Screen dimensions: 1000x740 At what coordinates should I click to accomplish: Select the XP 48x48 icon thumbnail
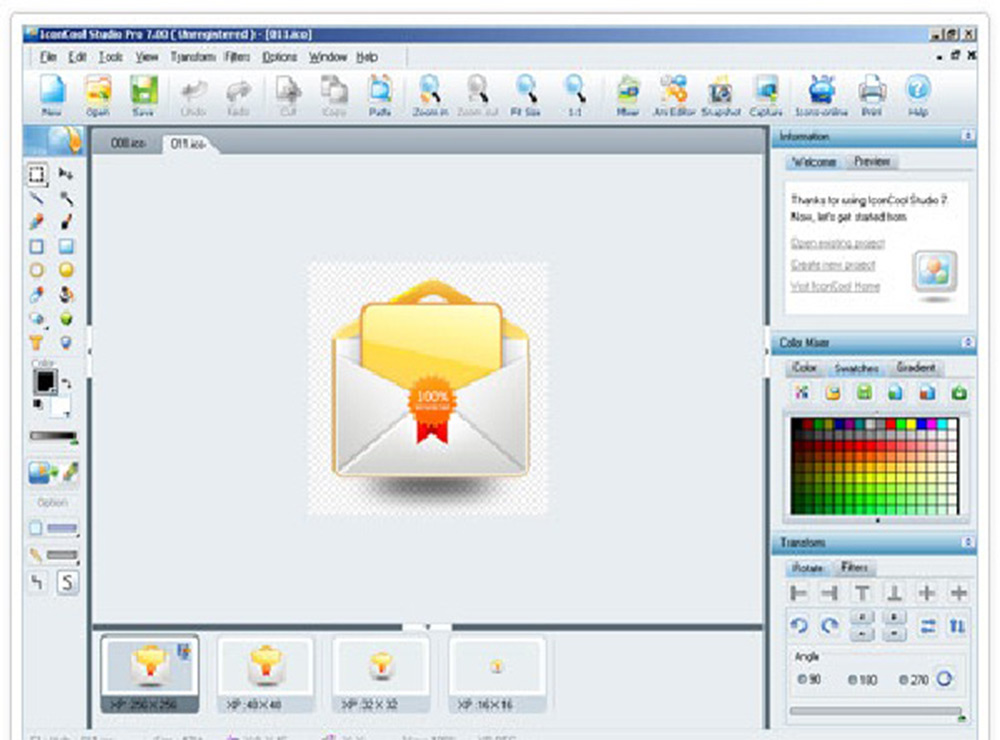point(266,675)
